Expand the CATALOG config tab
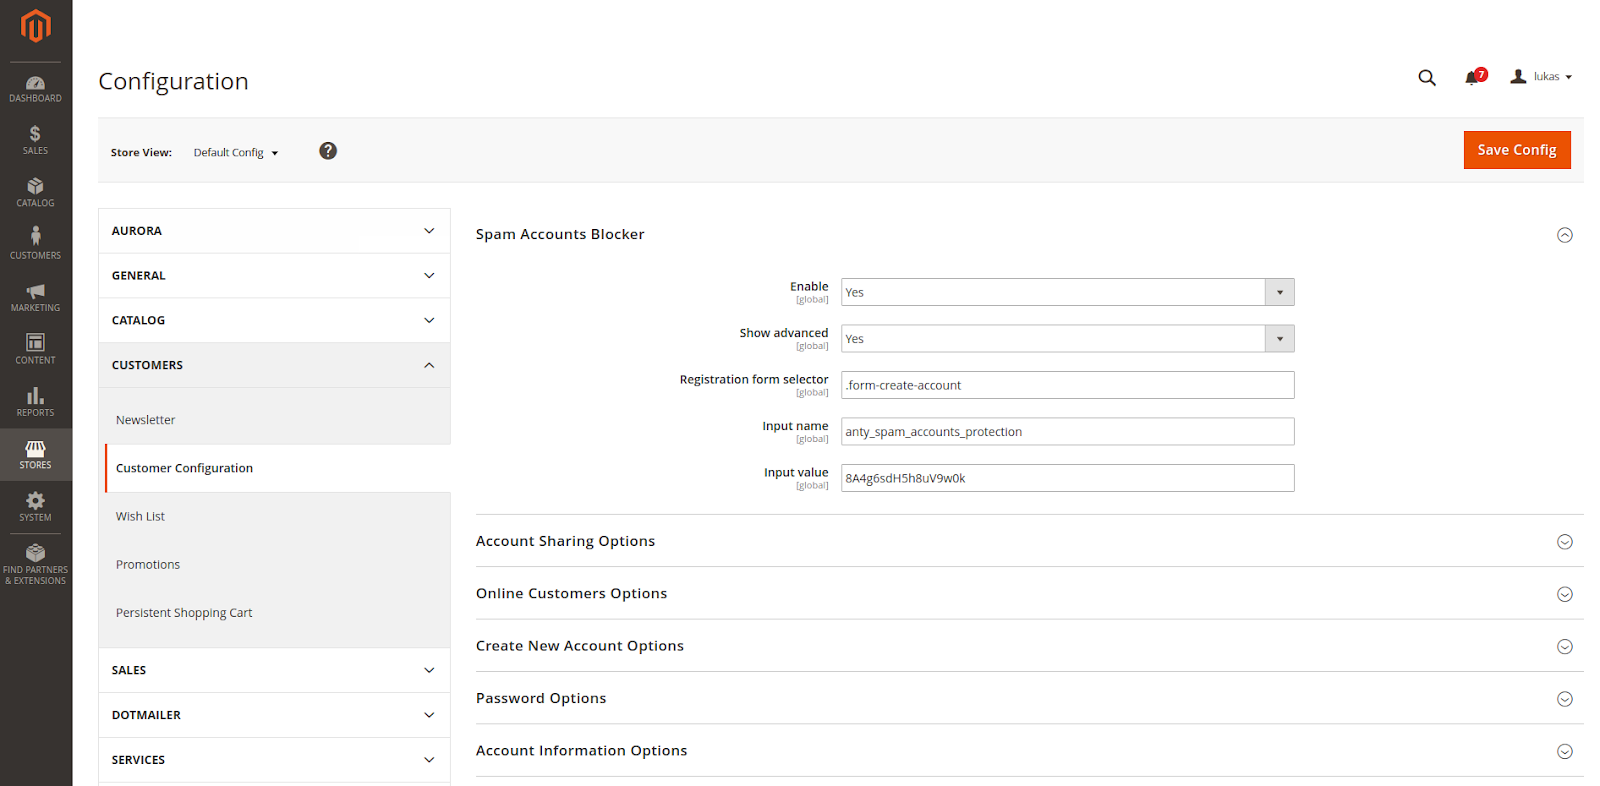The height and width of the screenshot is (786, 1600). coord(274,321)
